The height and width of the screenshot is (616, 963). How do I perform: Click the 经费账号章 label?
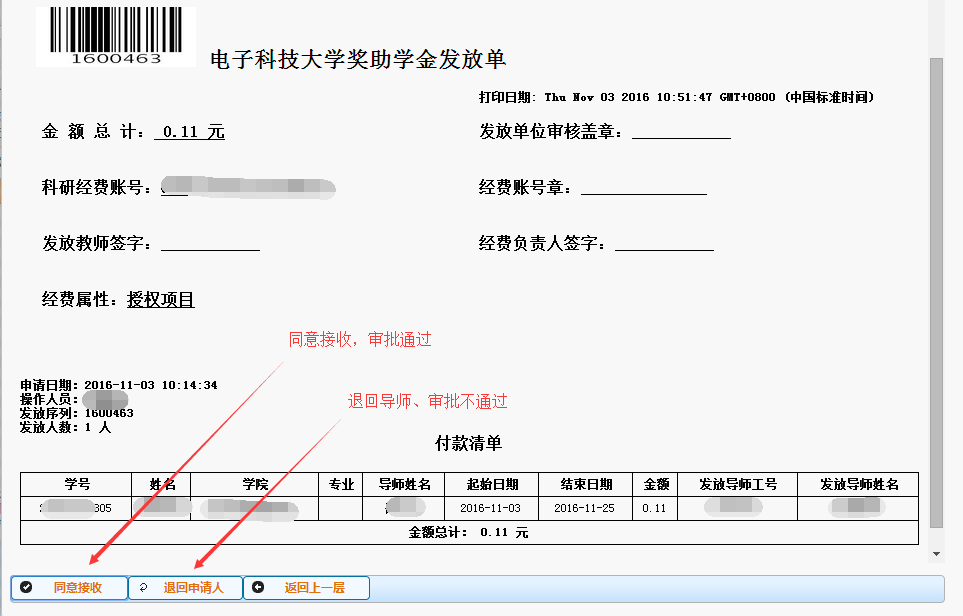point(525,187)
